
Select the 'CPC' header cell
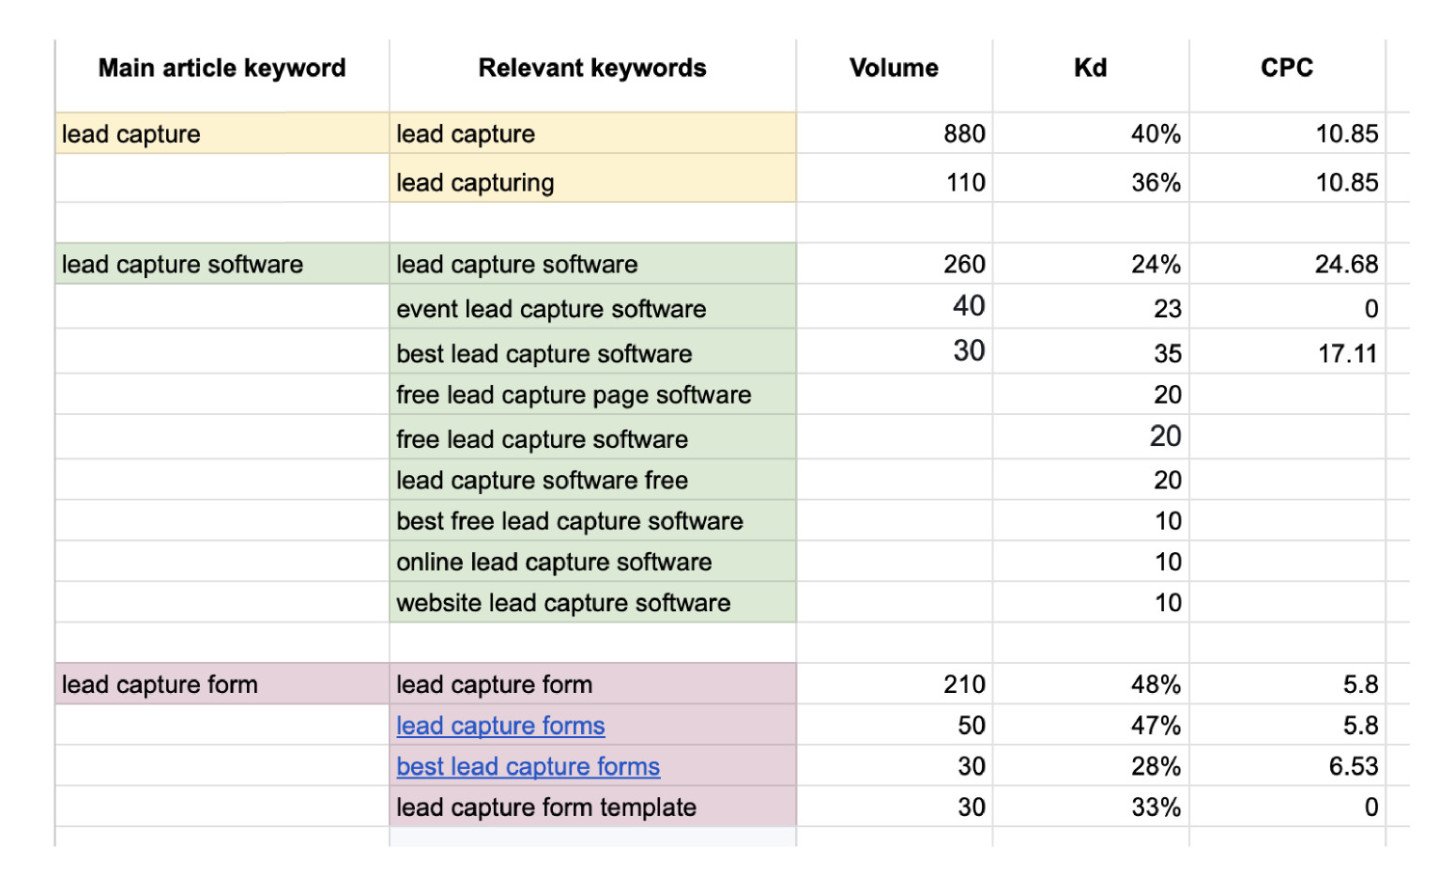coord(1287,76)
